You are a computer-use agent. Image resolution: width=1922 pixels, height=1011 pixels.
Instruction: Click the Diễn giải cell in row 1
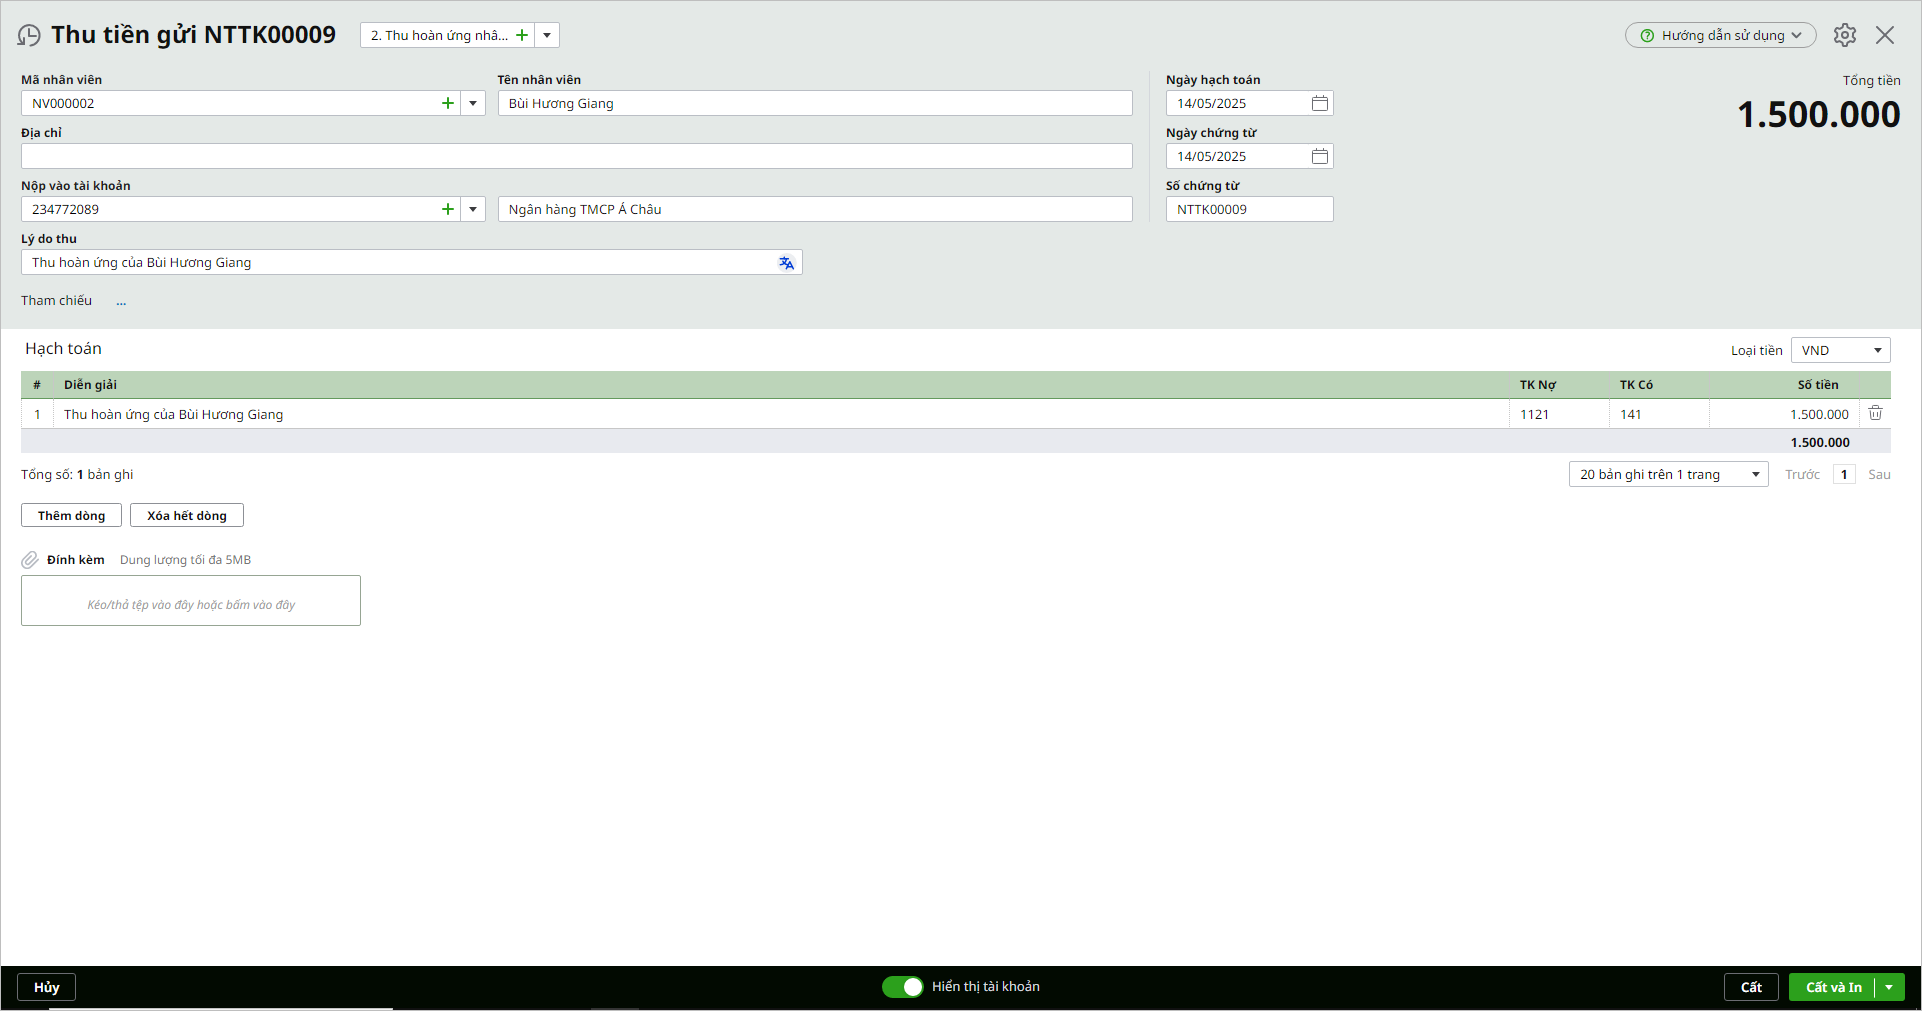pos(781,414)
